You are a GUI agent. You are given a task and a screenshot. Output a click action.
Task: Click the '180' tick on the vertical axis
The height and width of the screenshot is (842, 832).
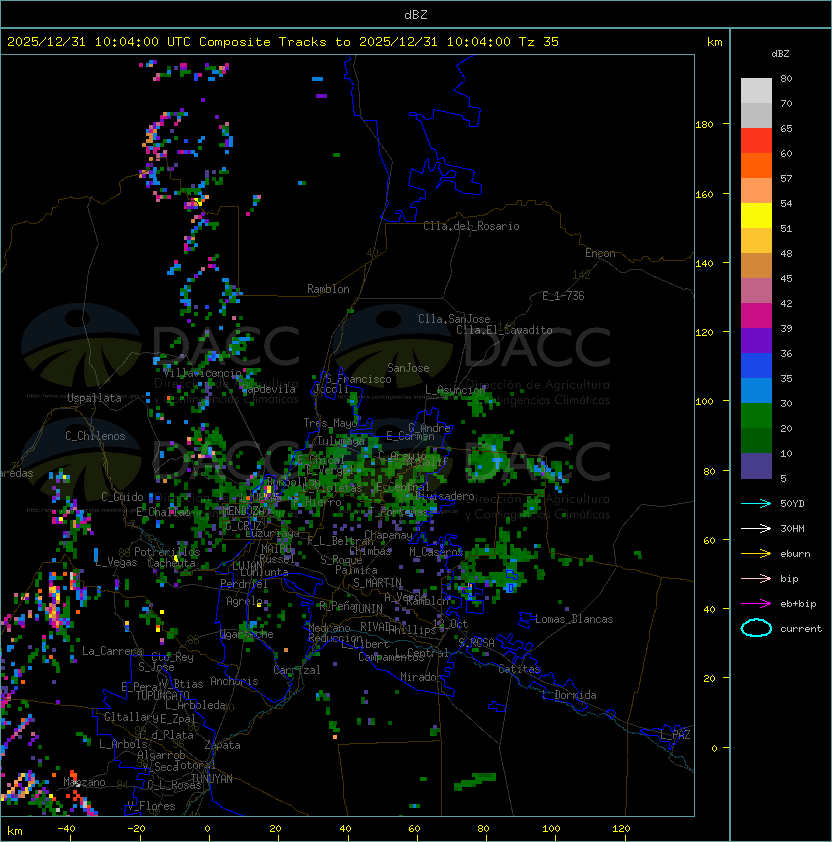click(704, 124)
